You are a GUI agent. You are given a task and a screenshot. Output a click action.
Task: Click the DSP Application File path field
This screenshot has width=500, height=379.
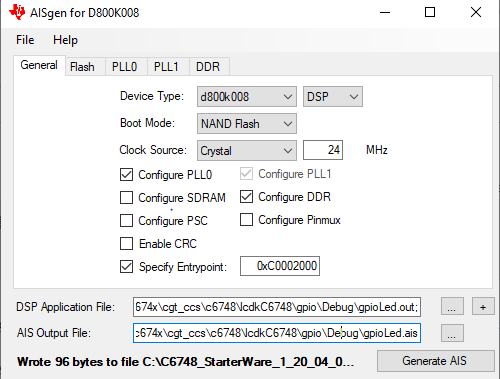(277, 307)
